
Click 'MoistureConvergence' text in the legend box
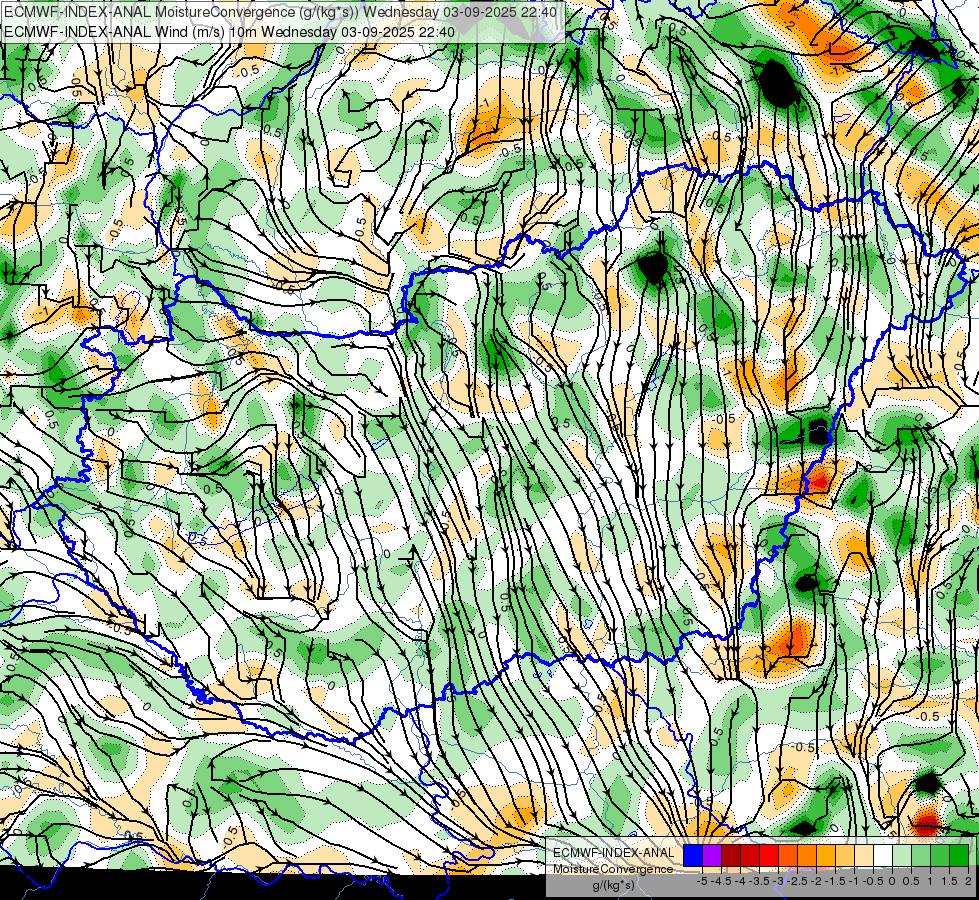pos(613,869)
